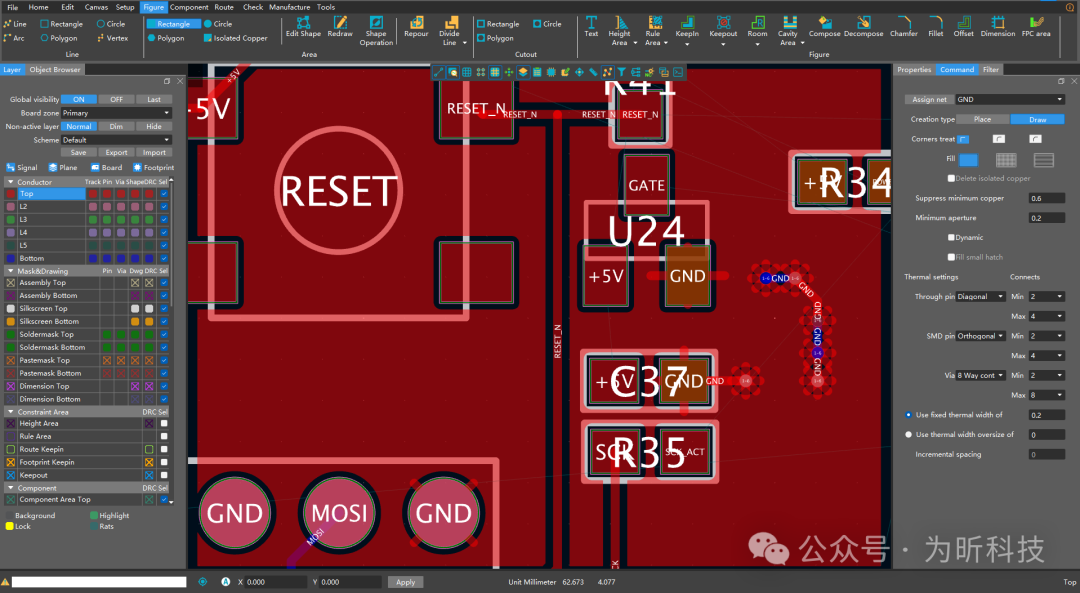The image size is (1080, 593).
Task: Select the Edit Shape tool
Action: [303, 24]
